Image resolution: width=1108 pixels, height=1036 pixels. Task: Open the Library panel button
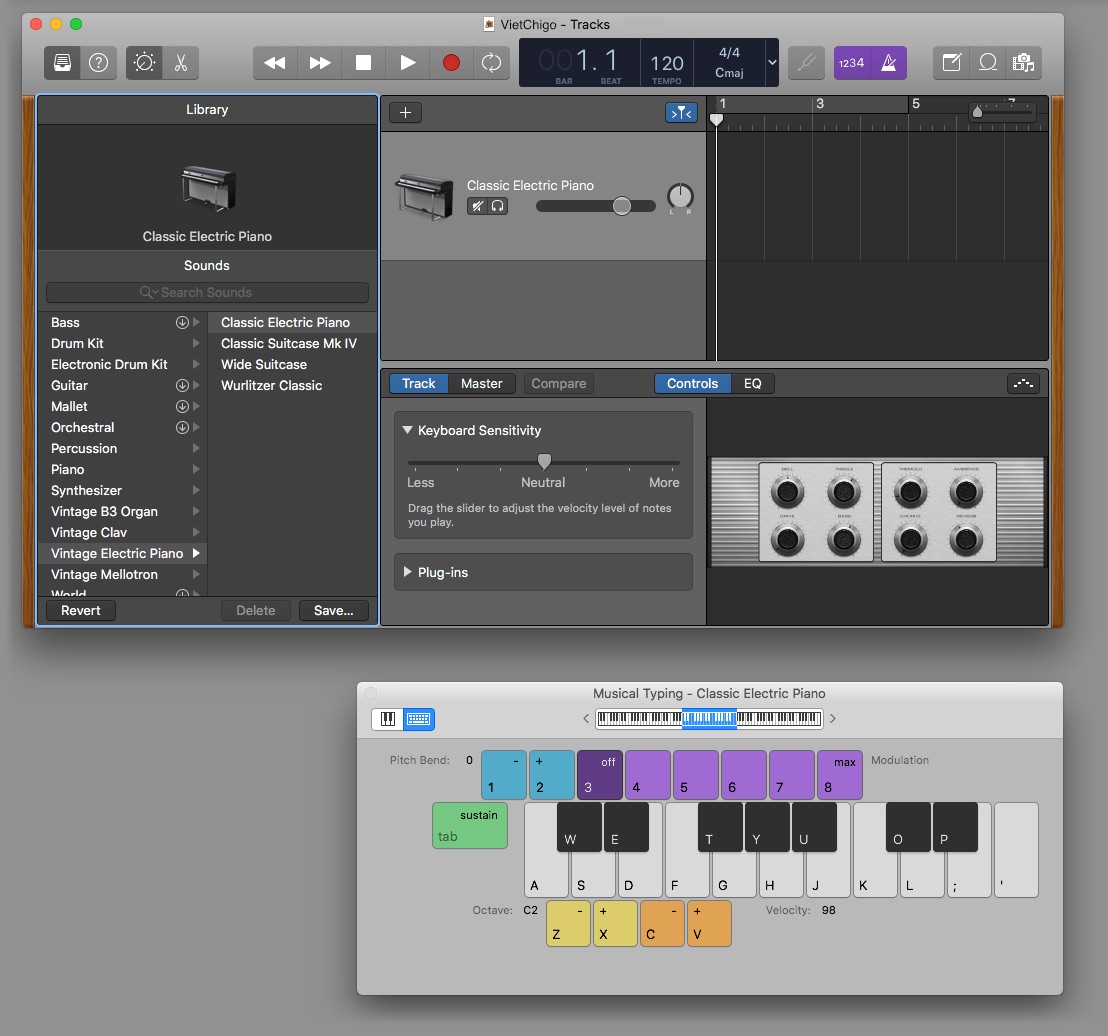pyautogui.click(x=62, y=62)
